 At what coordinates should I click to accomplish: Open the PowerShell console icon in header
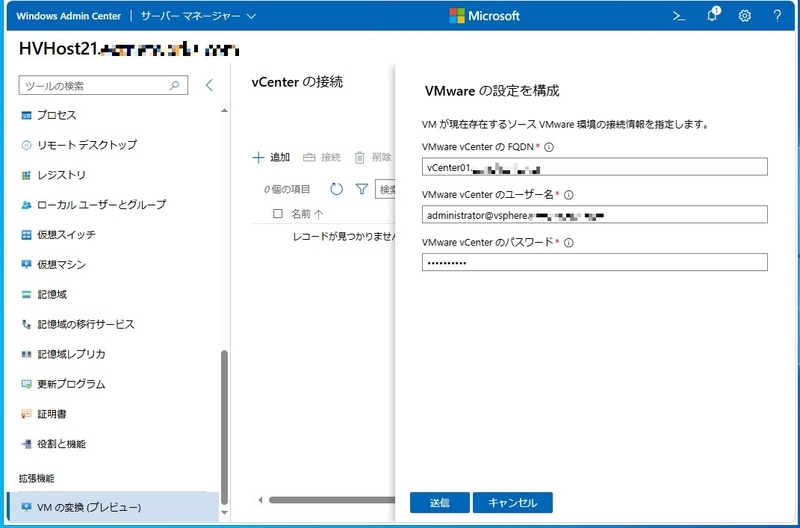[679, 16]
